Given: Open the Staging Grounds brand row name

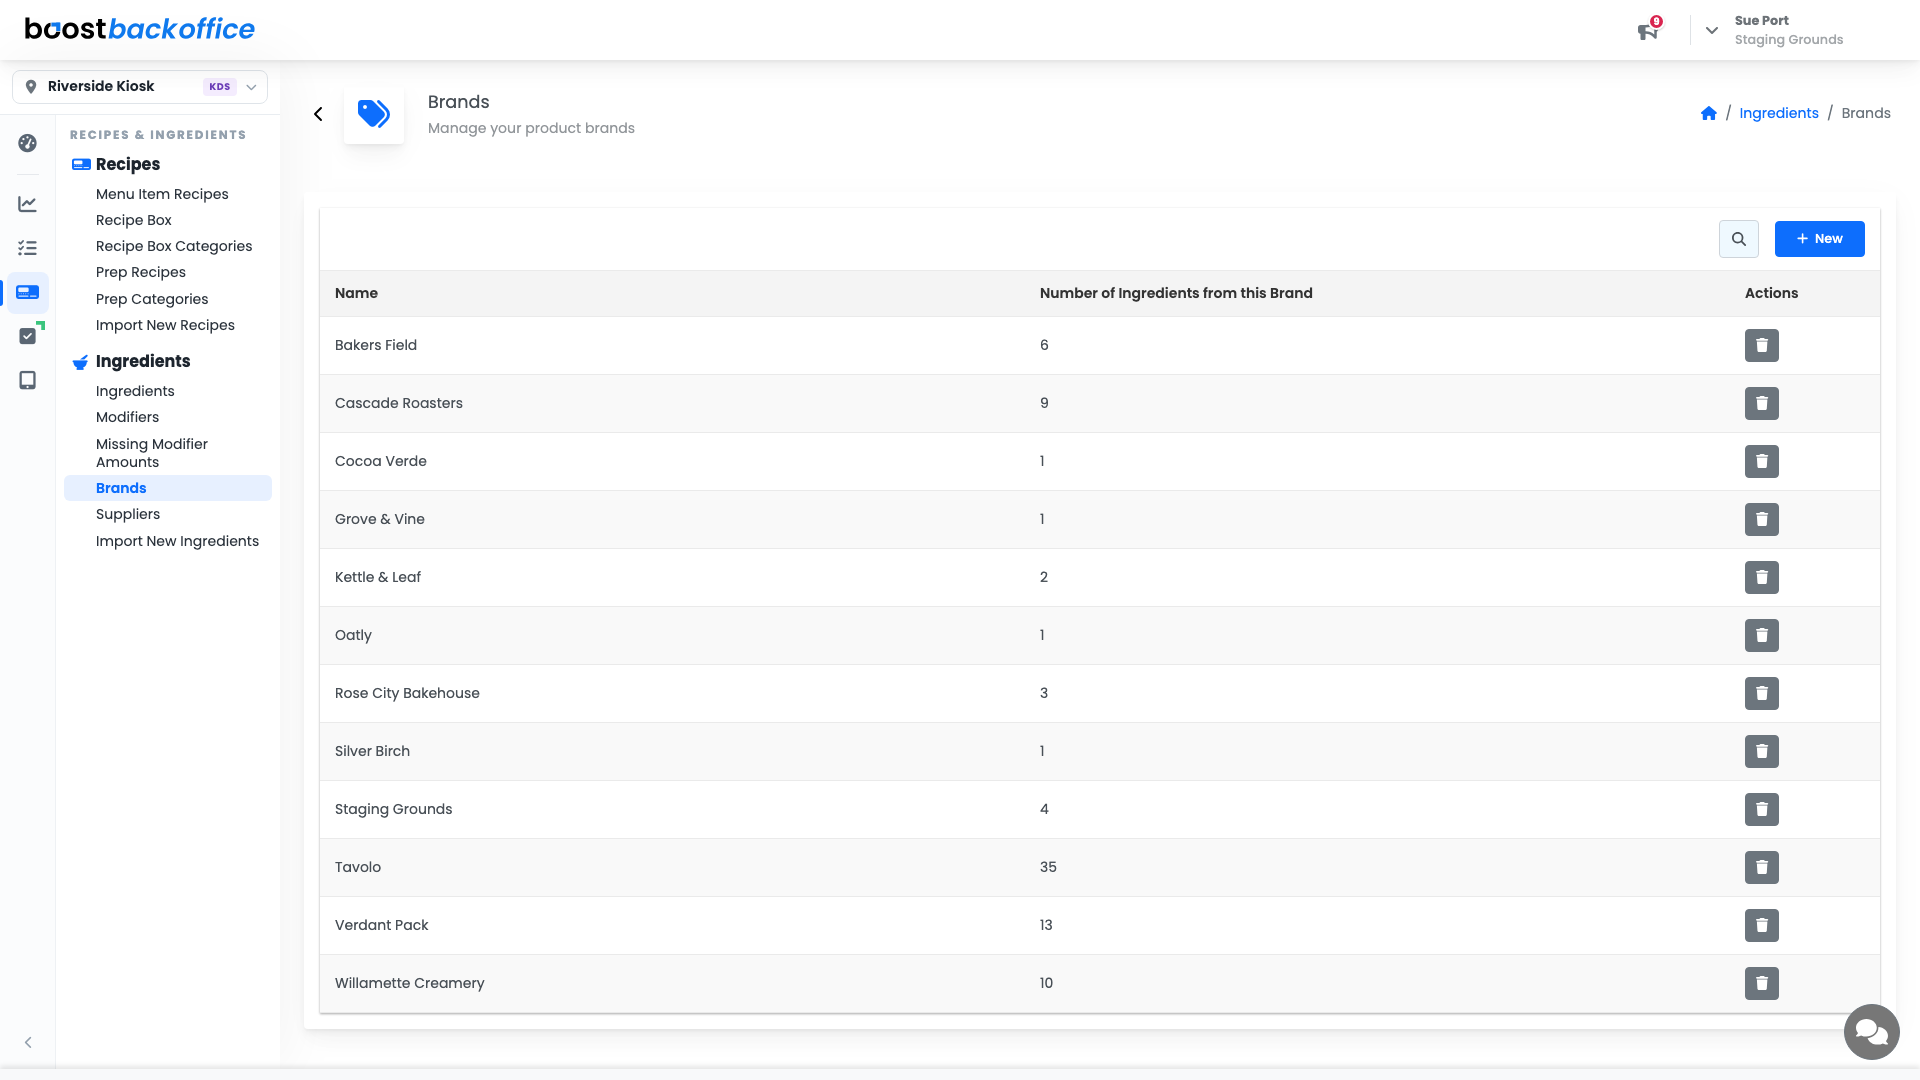Looking at the screenshot, I should click(x=393, y=809).
